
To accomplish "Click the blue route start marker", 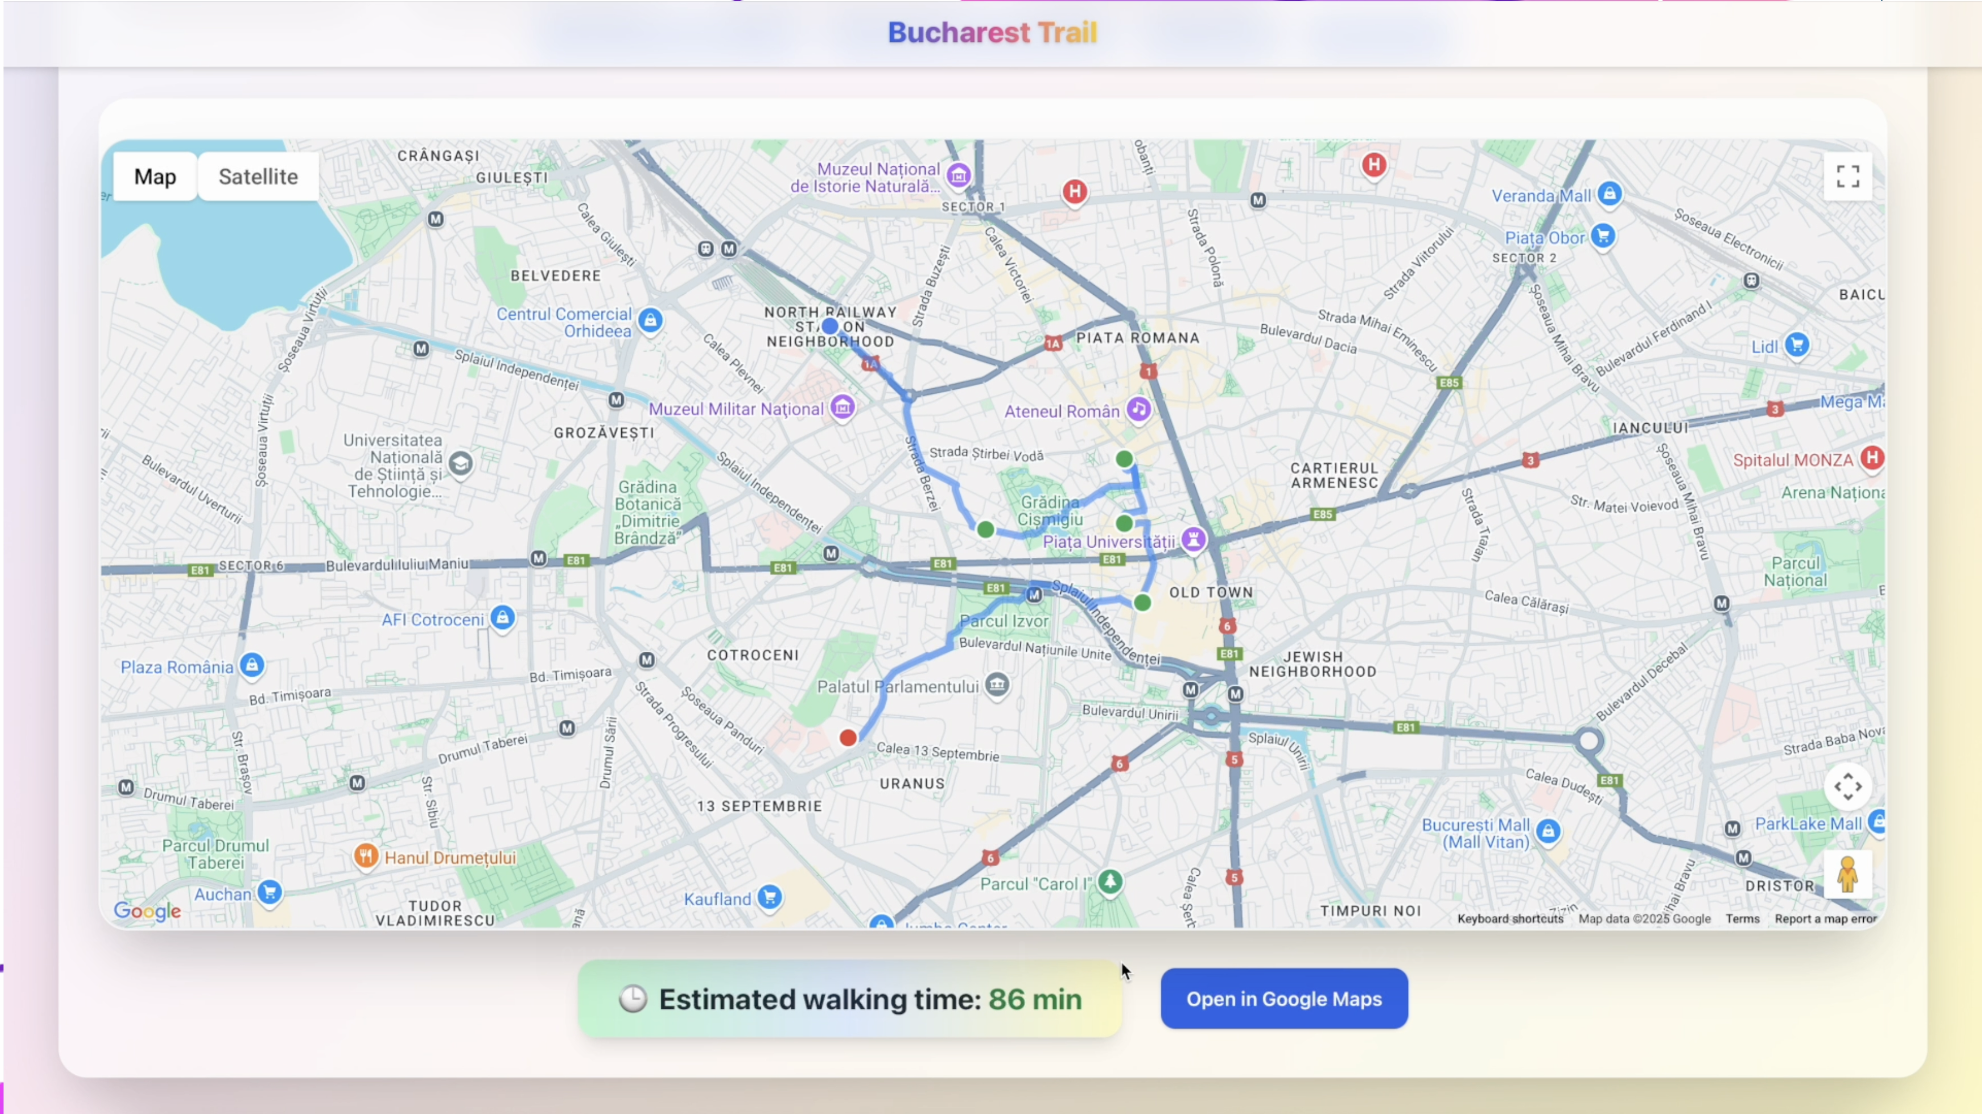I will tap(830, 326).
